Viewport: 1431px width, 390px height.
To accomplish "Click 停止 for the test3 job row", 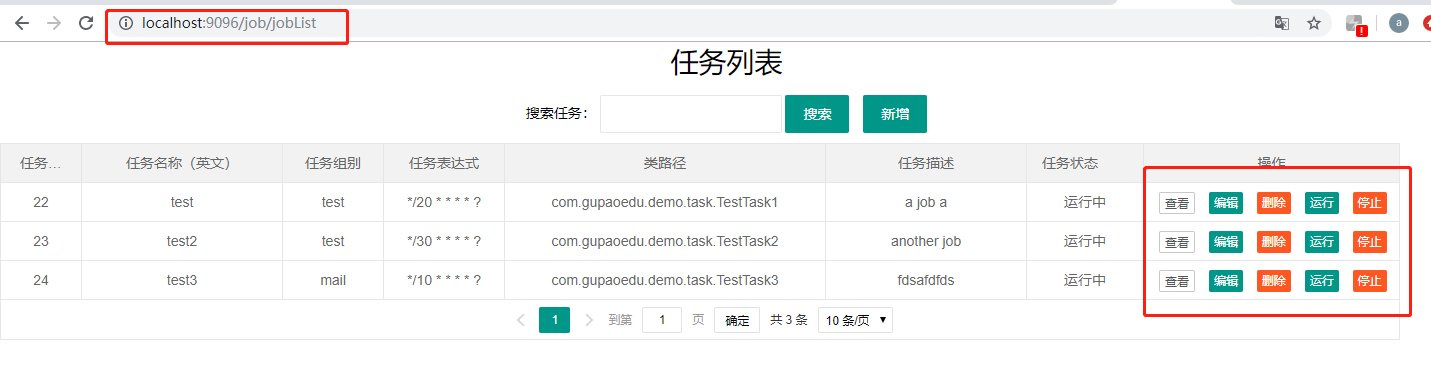I will 1370,281.
